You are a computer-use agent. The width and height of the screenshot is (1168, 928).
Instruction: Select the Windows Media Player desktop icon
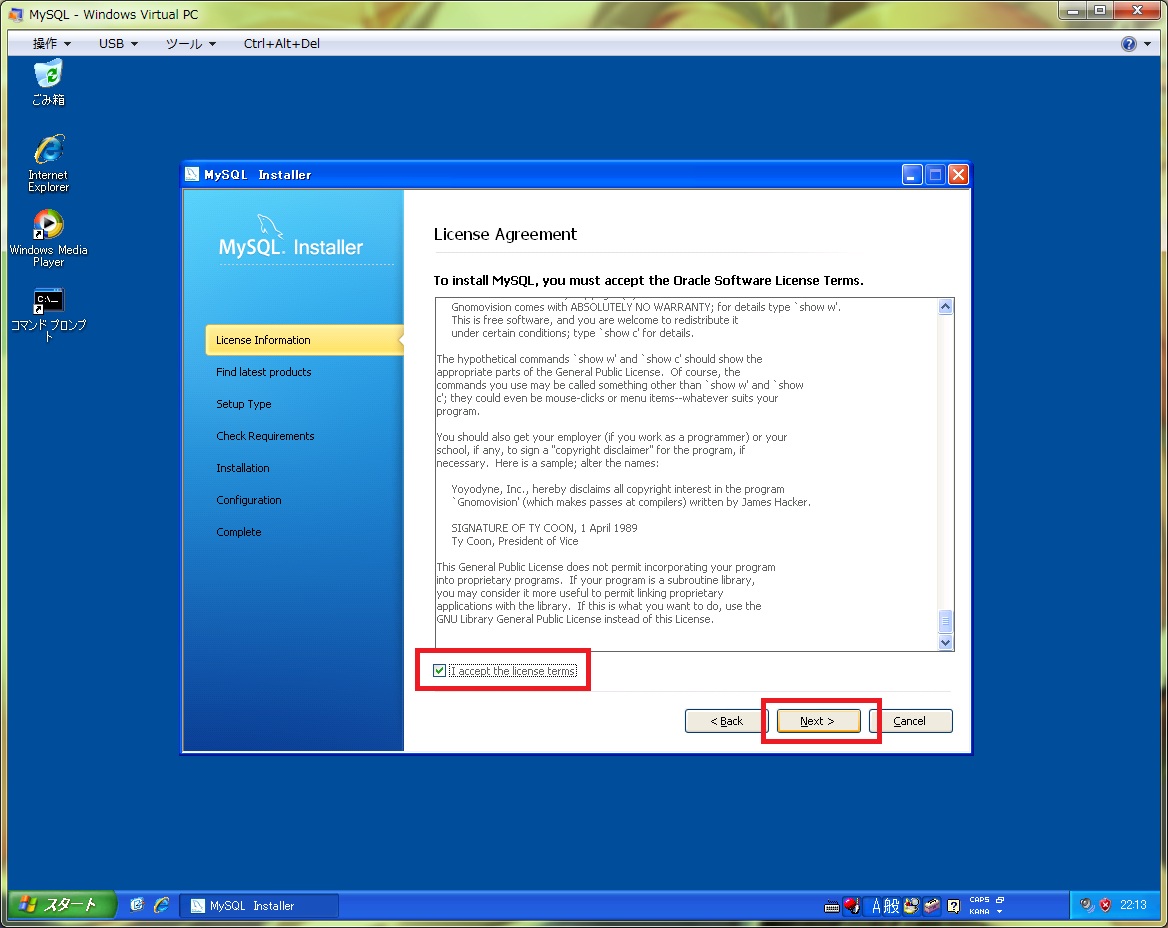pos(48,238)
